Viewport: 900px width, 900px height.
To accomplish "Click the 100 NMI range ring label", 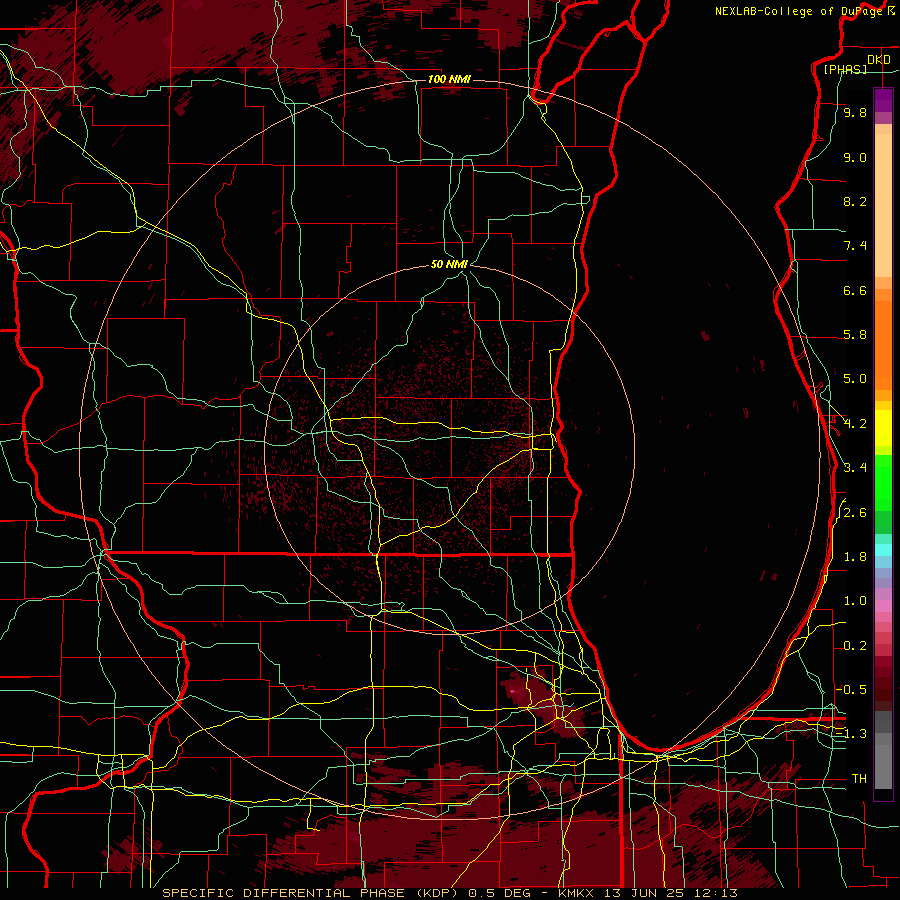I will (x=449, y=79).
